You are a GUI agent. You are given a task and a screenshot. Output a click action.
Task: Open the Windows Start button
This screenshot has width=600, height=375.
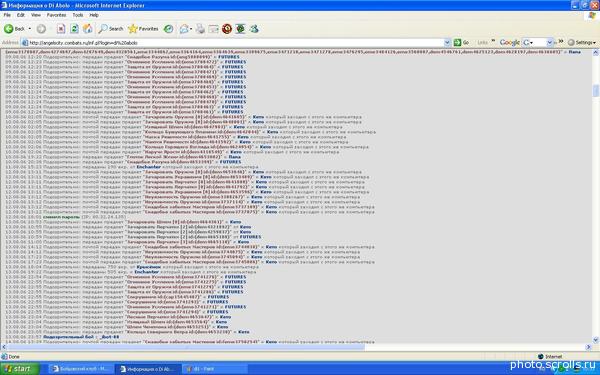[x=19, y=369]
